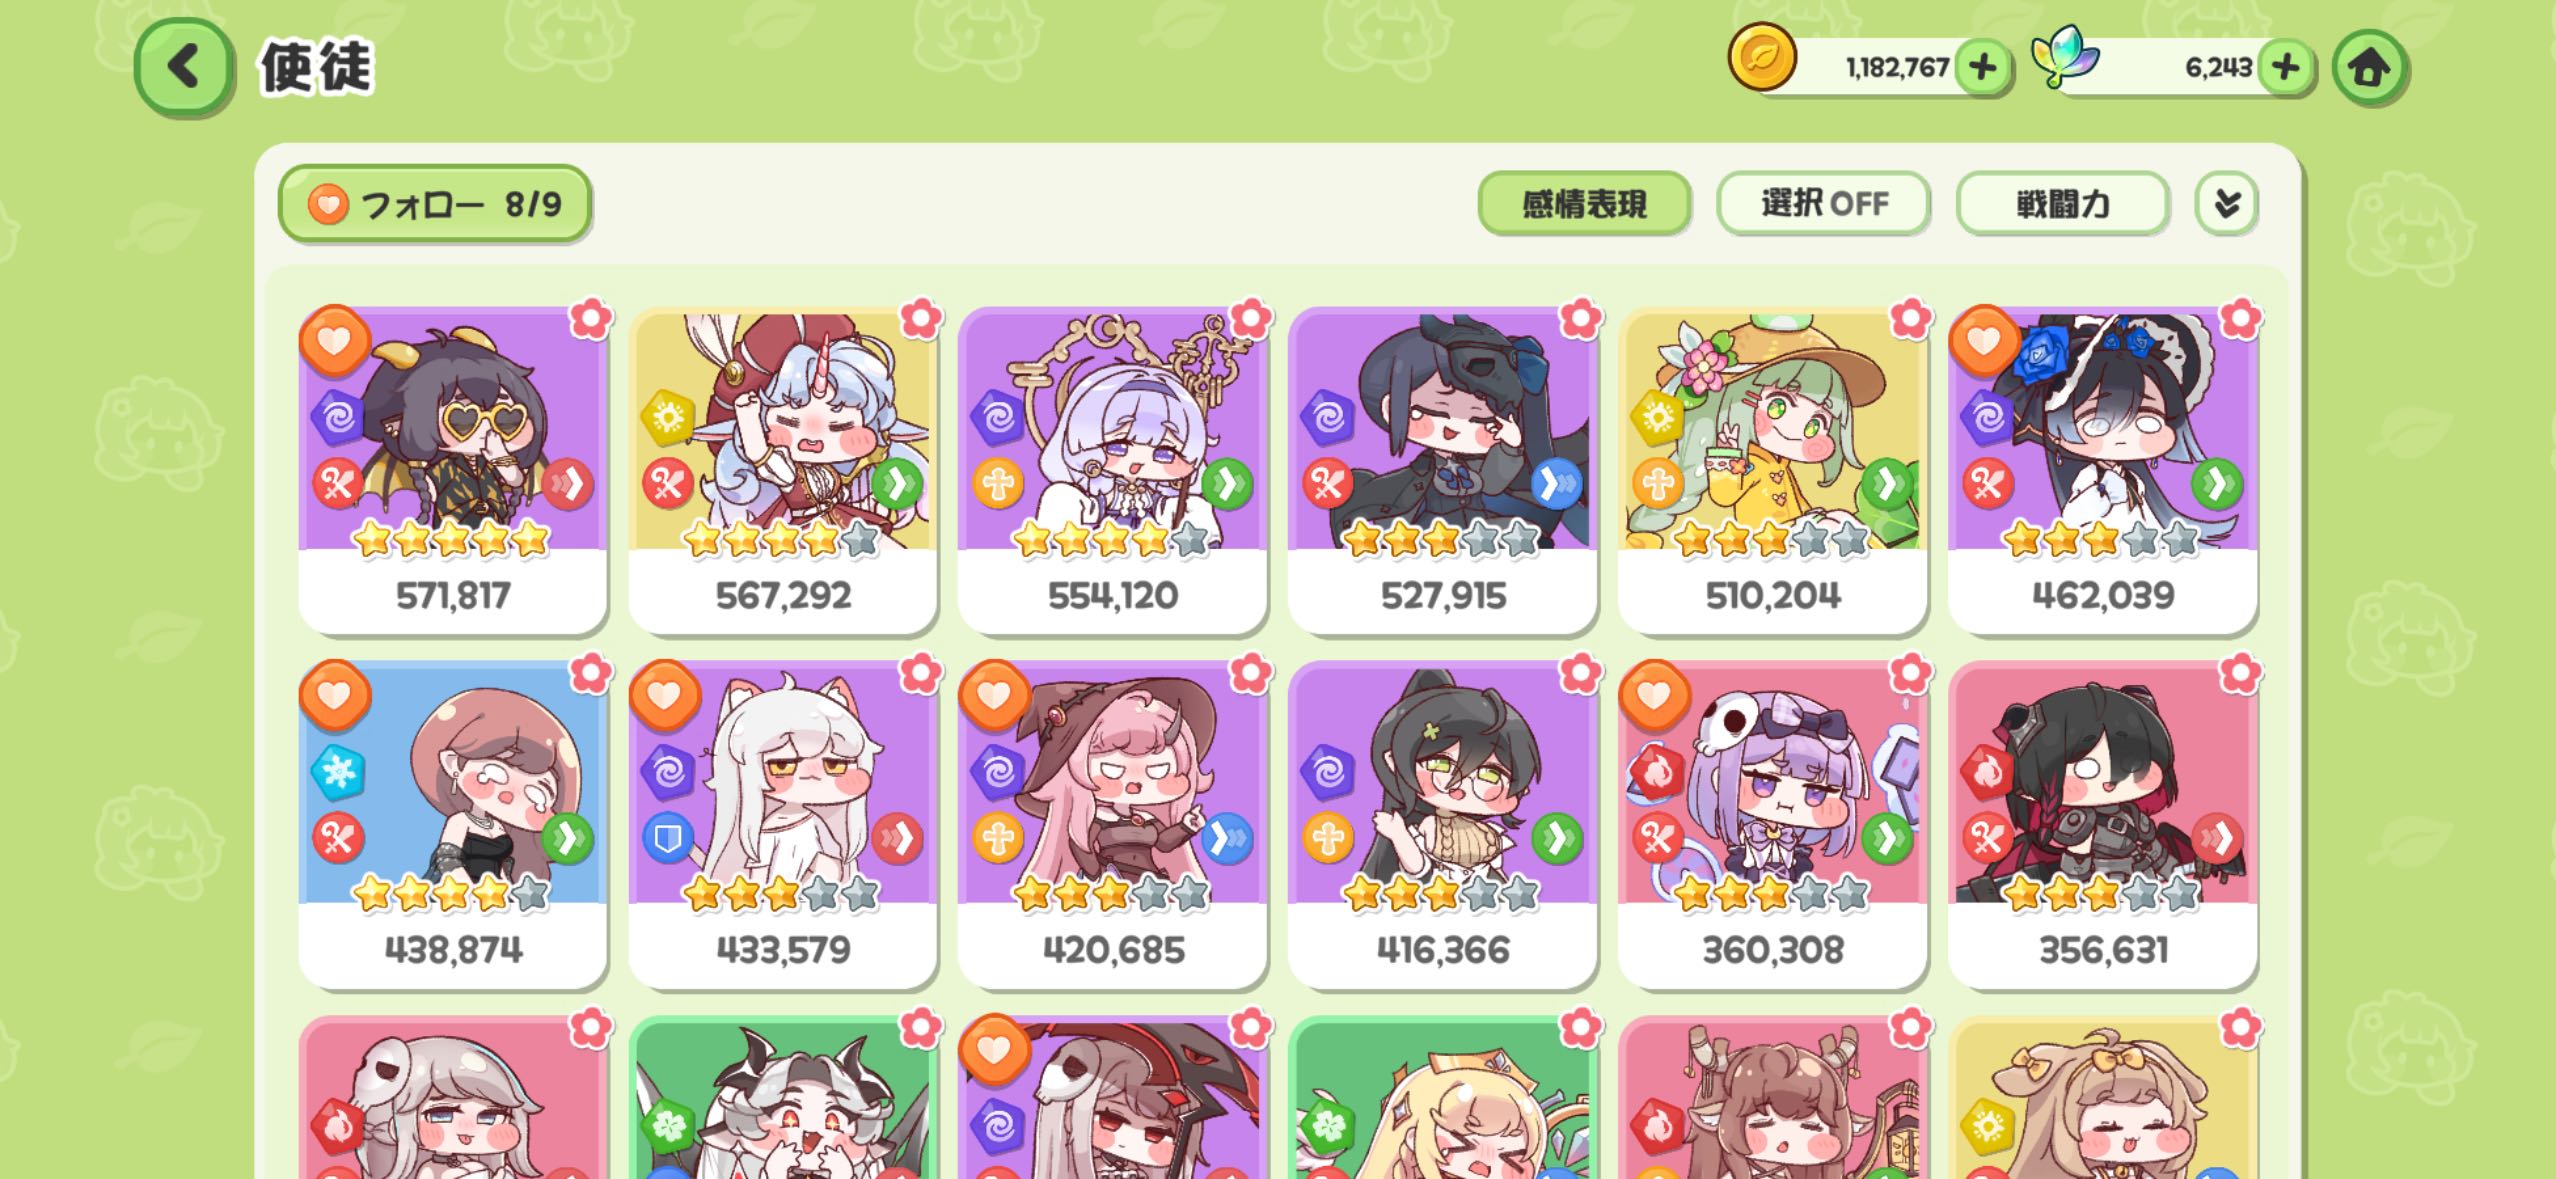Toggle 選択 OFF selection mode
Viewport: 2556px width, 1179px height.
click(1824, 204)
